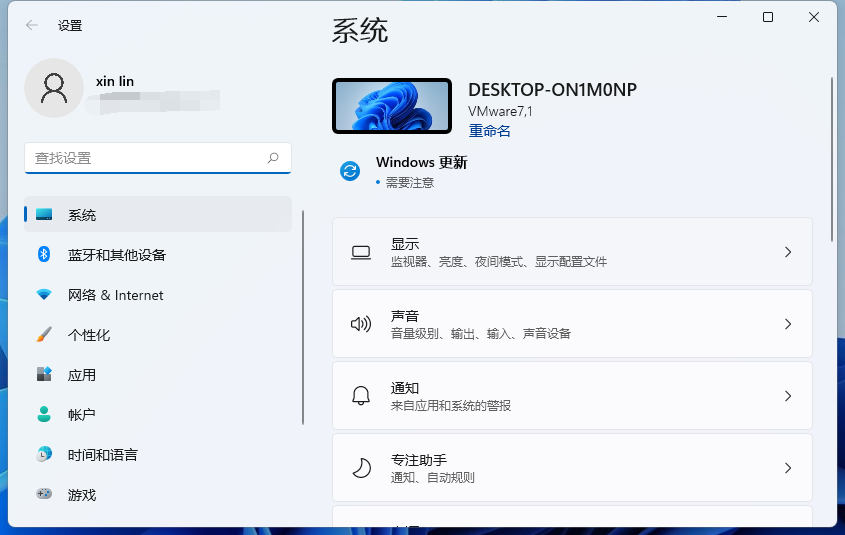Click the 专注助手 moon icon

pos(361,468)
